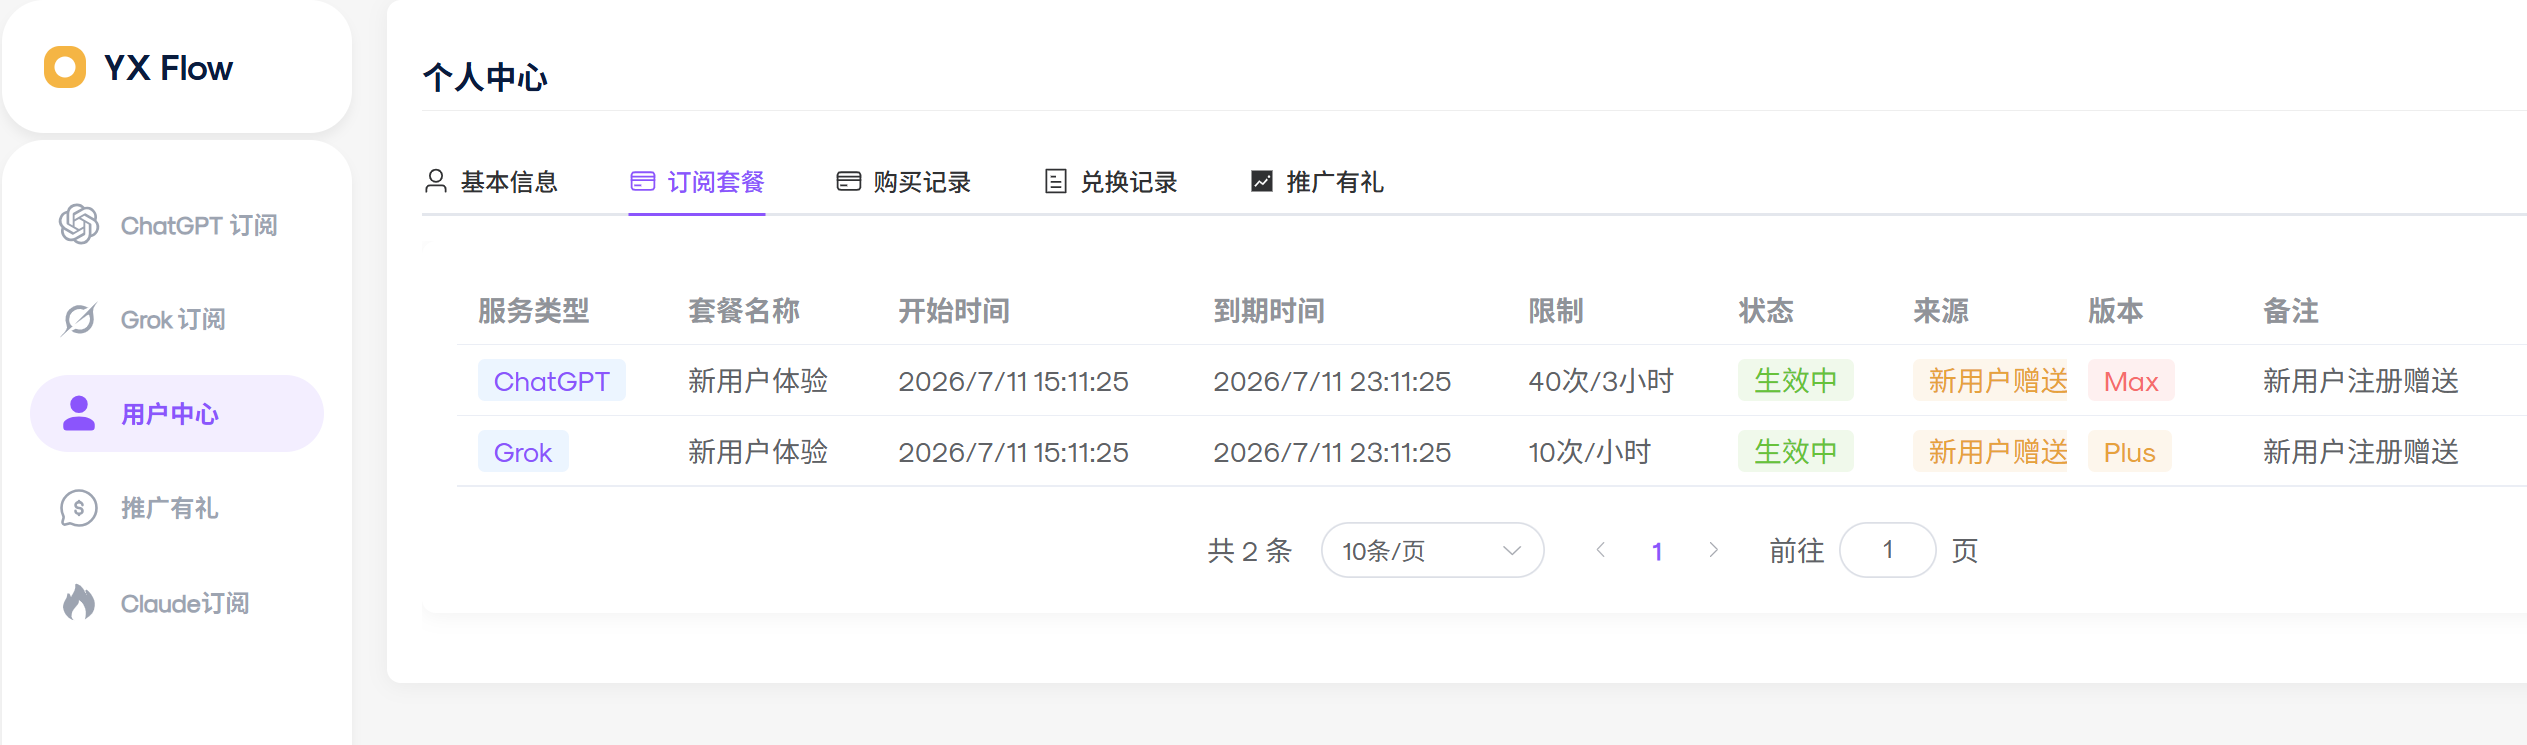Screen dimensions: 2527x745
Task: Click the 来源 column header
Action: 1941,311
